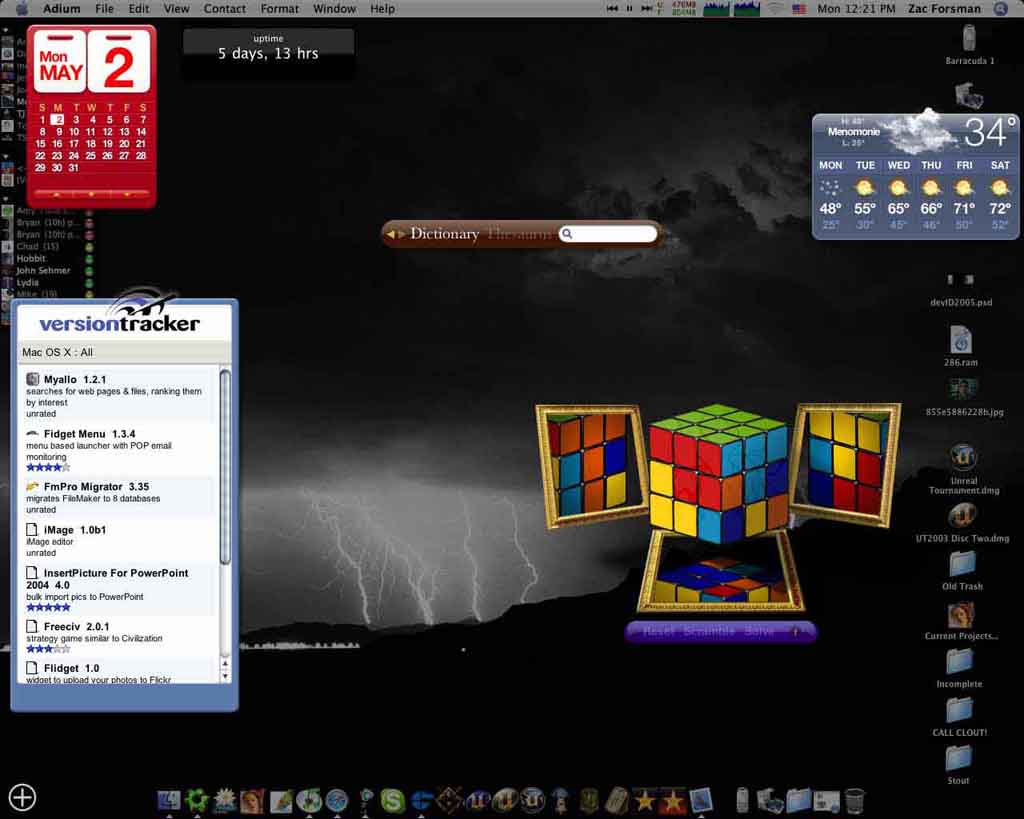
Task: Switch widget to Thesaurus mode
Action: click(x=519, y=234)
